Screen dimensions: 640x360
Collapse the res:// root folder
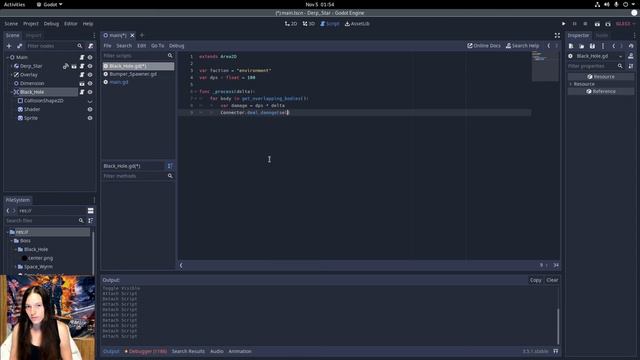click(x=7, y=232)
